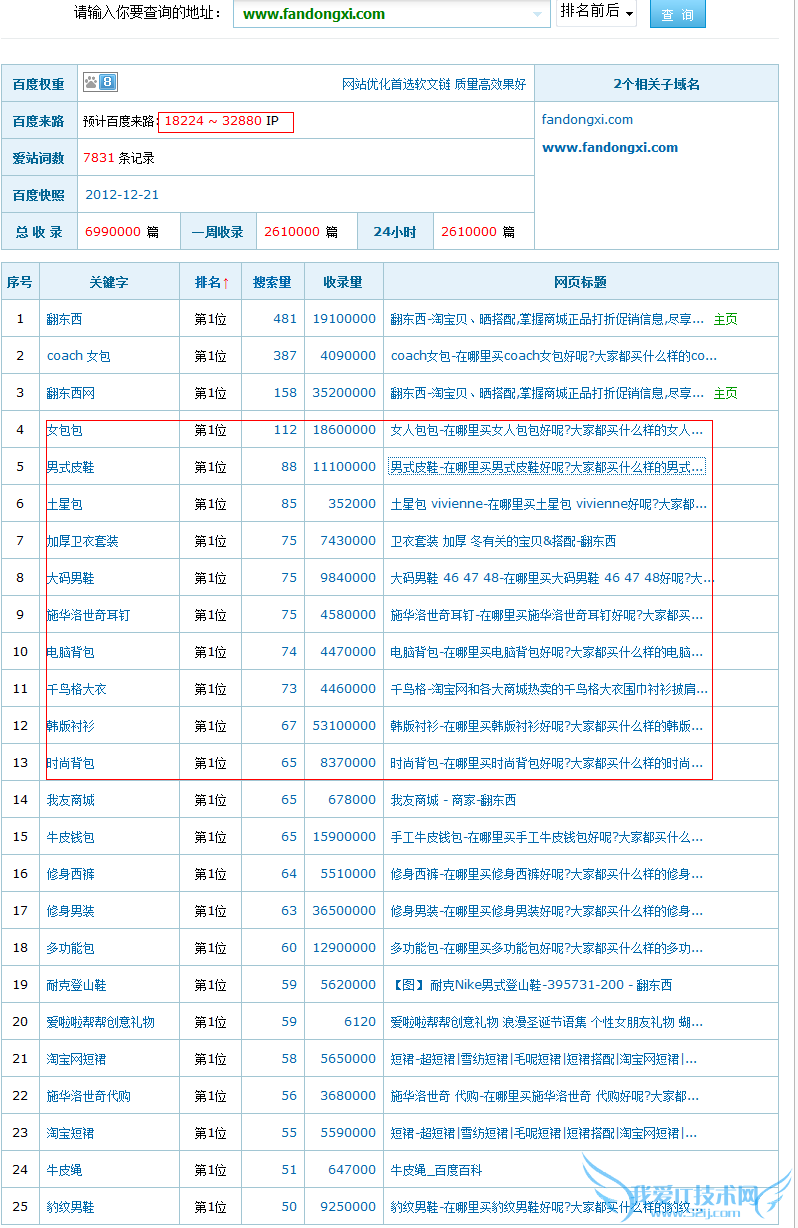Open the 卫衣套装 加厚 page title link
This screenshot has height=1228, width=798.
click(503, 542)
